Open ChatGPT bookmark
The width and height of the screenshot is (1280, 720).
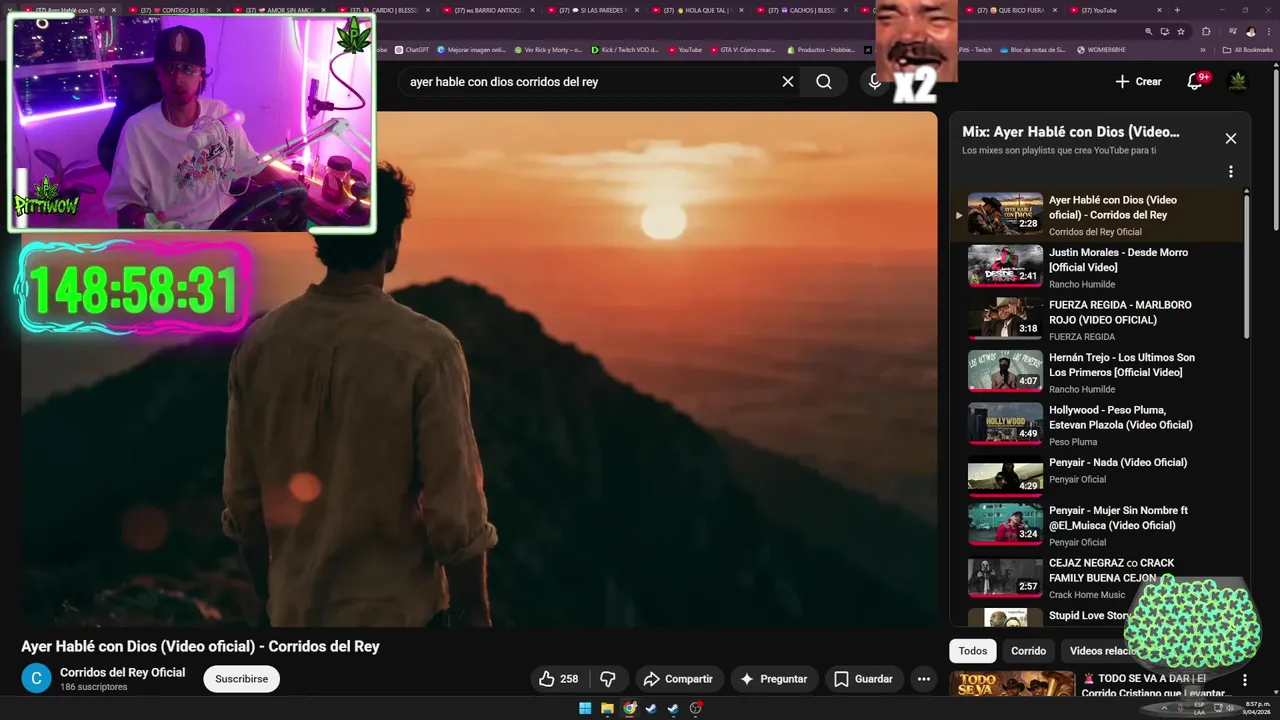(x=411, y=49)
